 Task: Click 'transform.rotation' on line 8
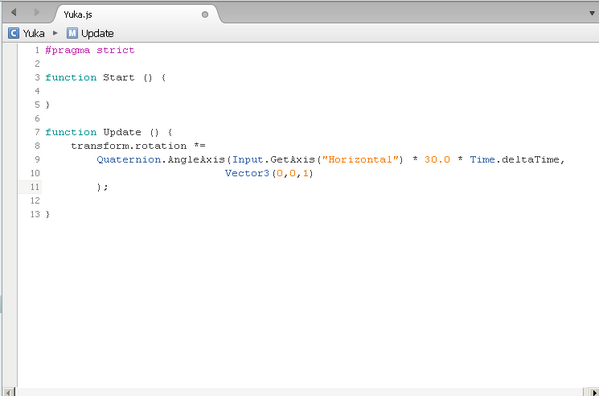coord(129,146)
